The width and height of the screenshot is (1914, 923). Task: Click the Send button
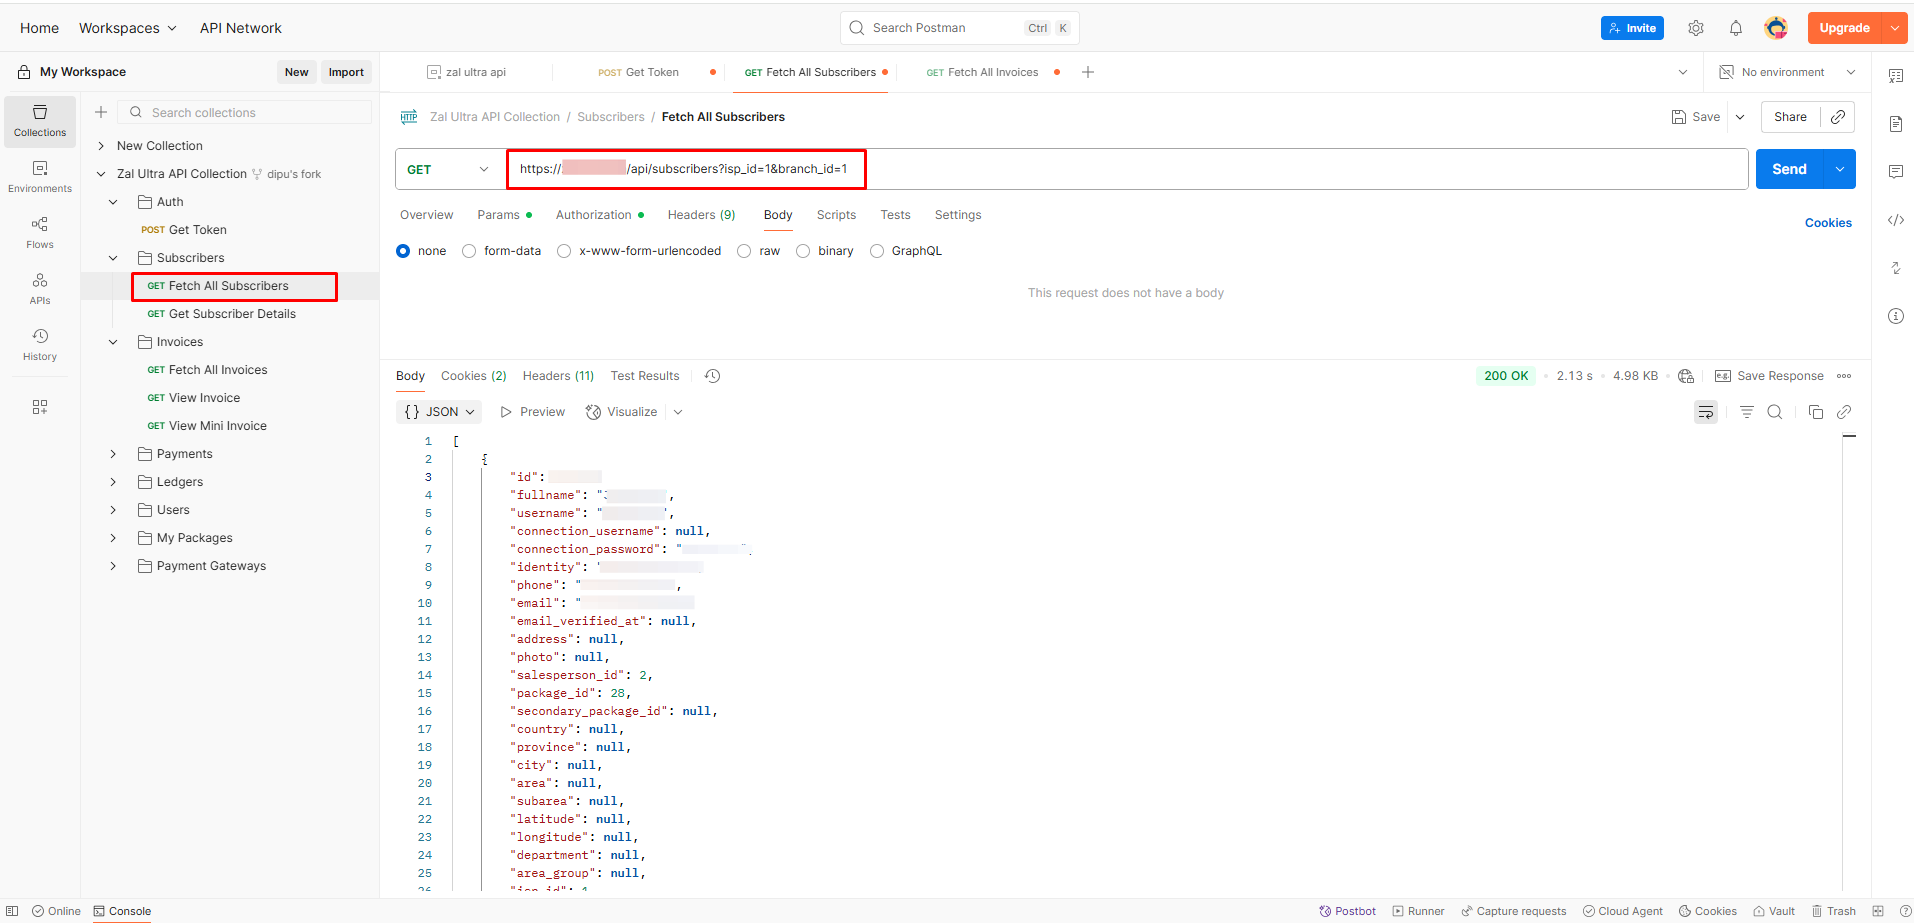click(1789, 169)
